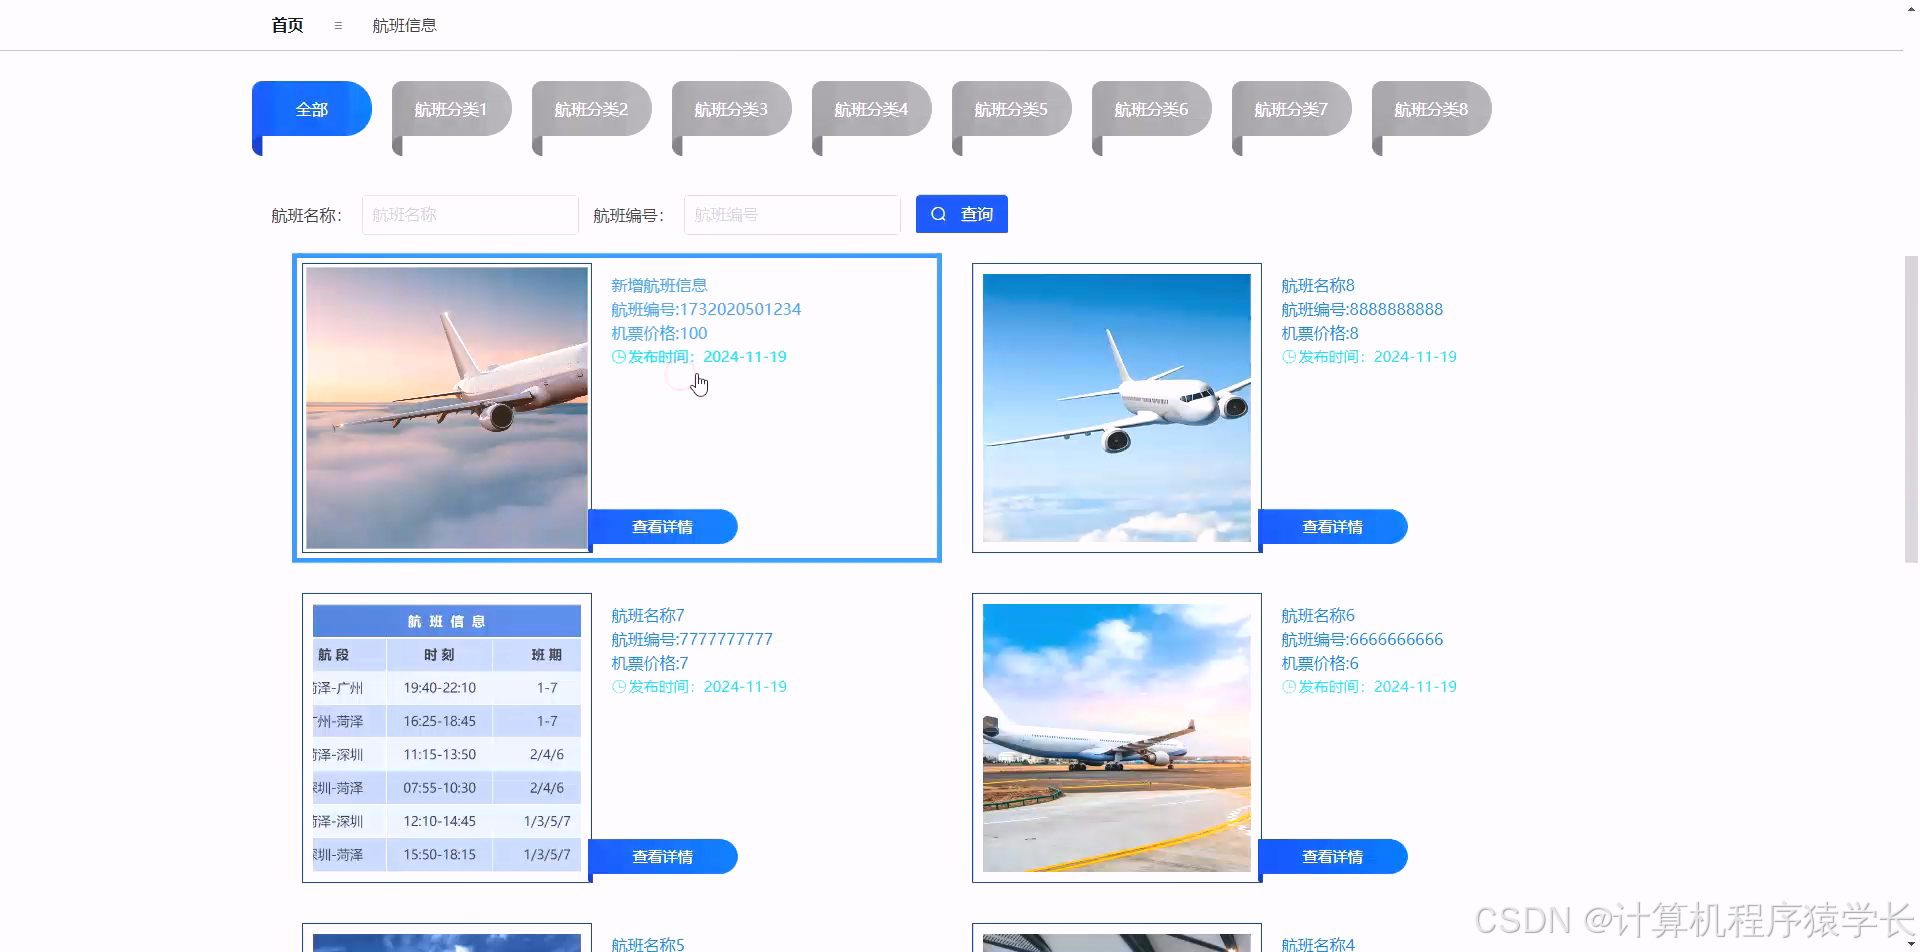Click the 航班名称8 title

[1318, 286]
